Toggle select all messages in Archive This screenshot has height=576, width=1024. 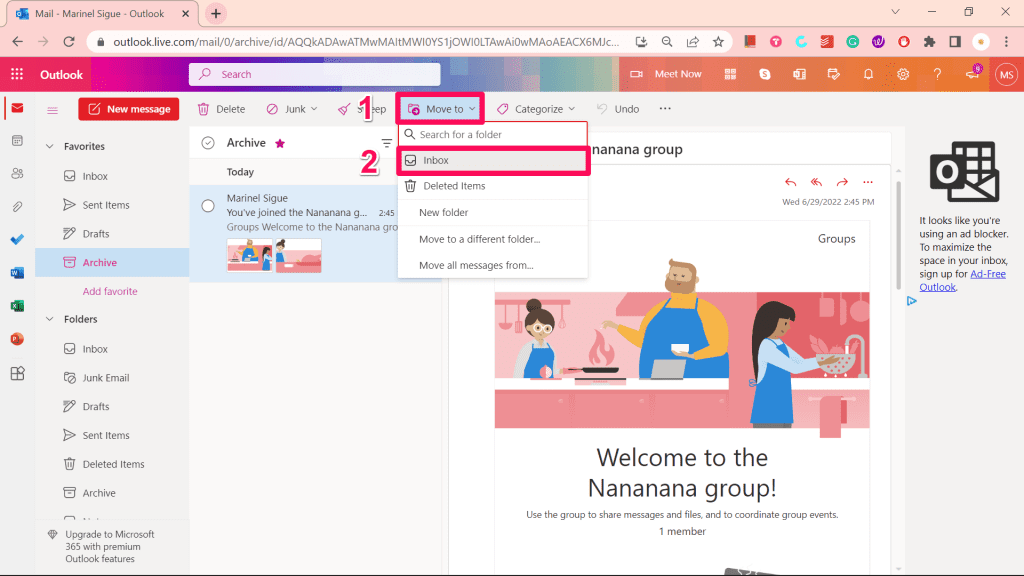click(208, 143)
